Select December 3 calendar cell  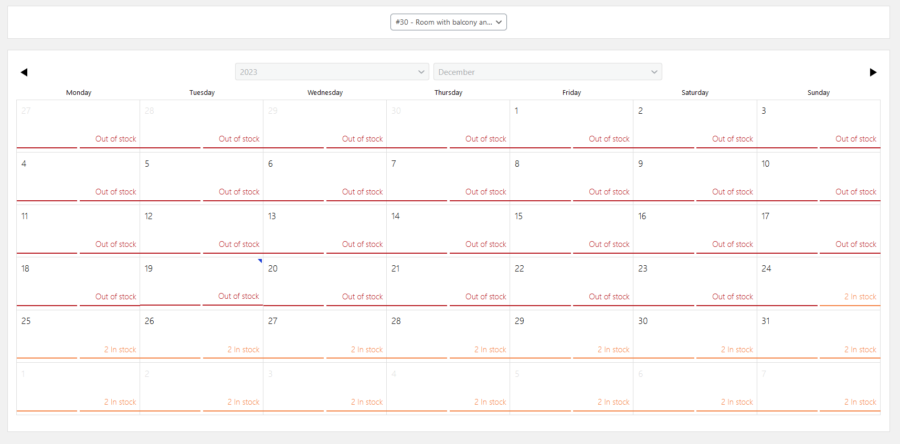click(818, 124)
